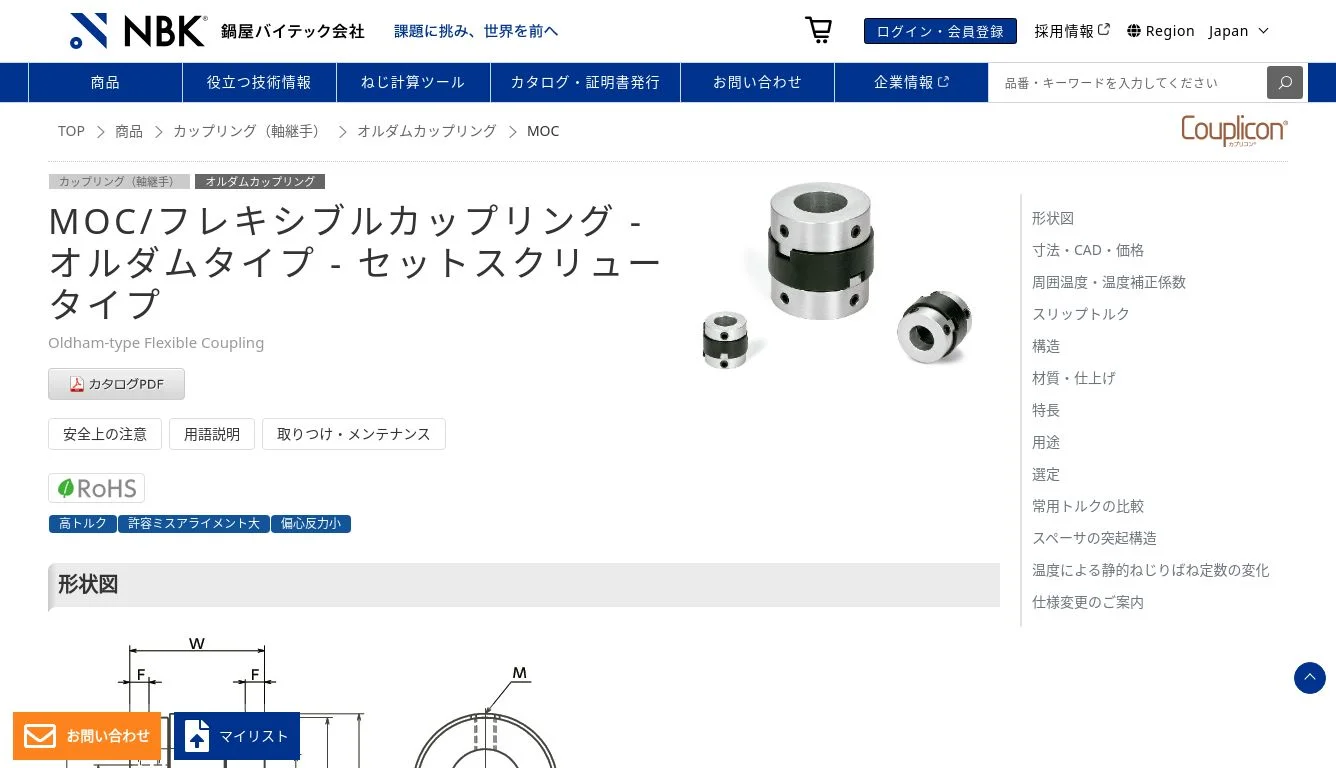Click the ログイン・会員登録 button

pos(940,31)
